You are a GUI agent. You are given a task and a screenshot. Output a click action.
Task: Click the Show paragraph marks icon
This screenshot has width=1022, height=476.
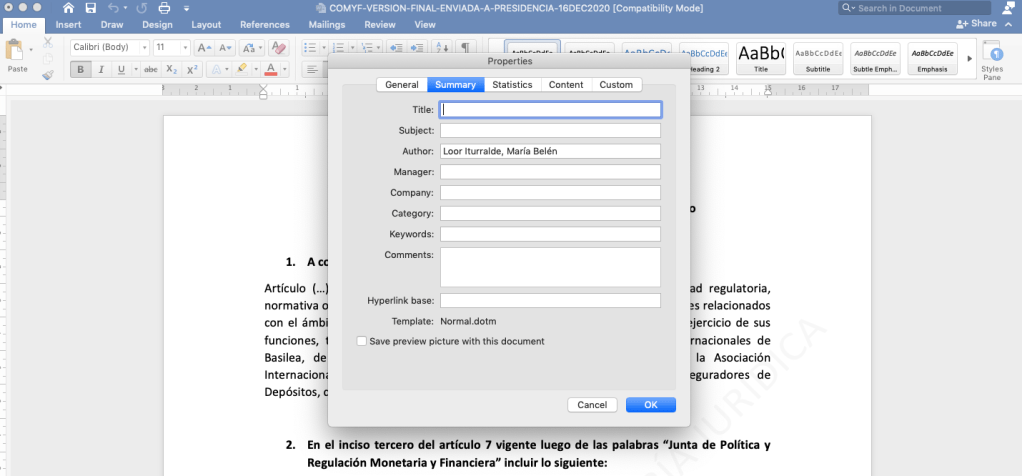click(x=465, y=48)
